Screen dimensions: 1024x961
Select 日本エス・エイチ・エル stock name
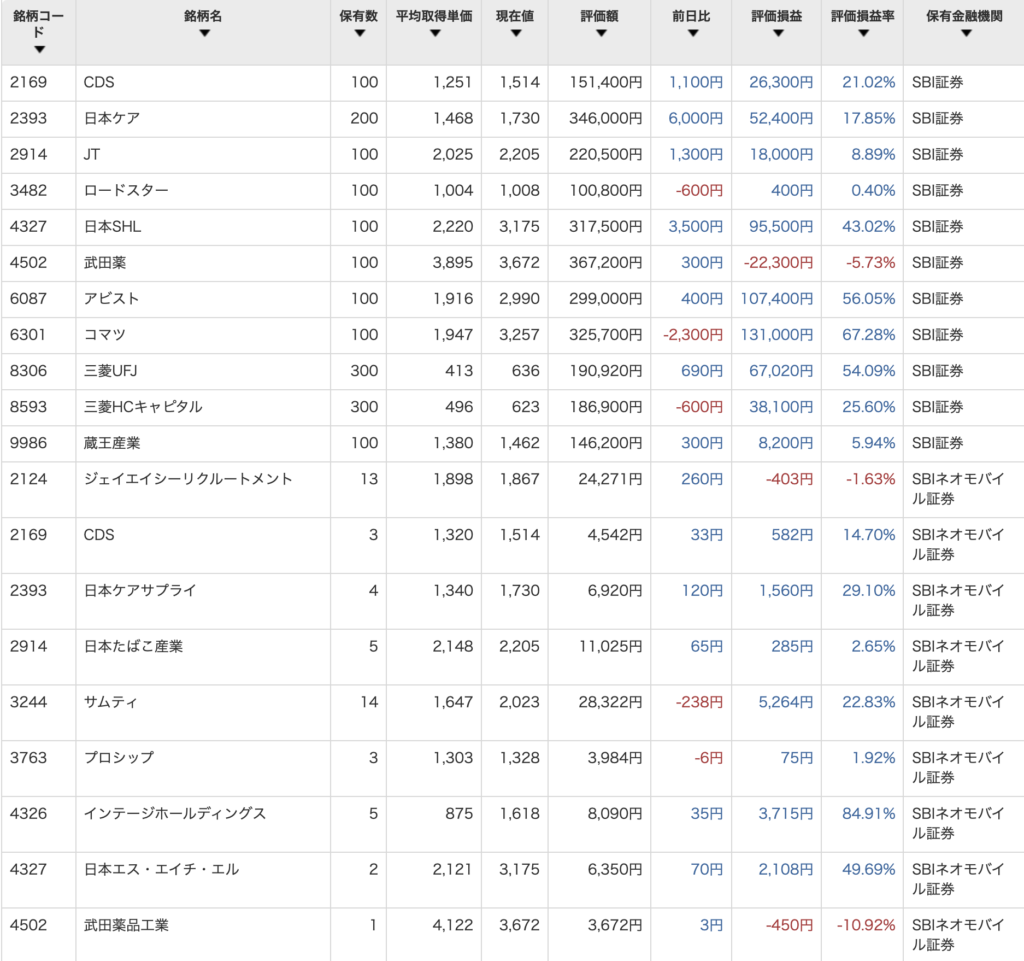(161, 869)
